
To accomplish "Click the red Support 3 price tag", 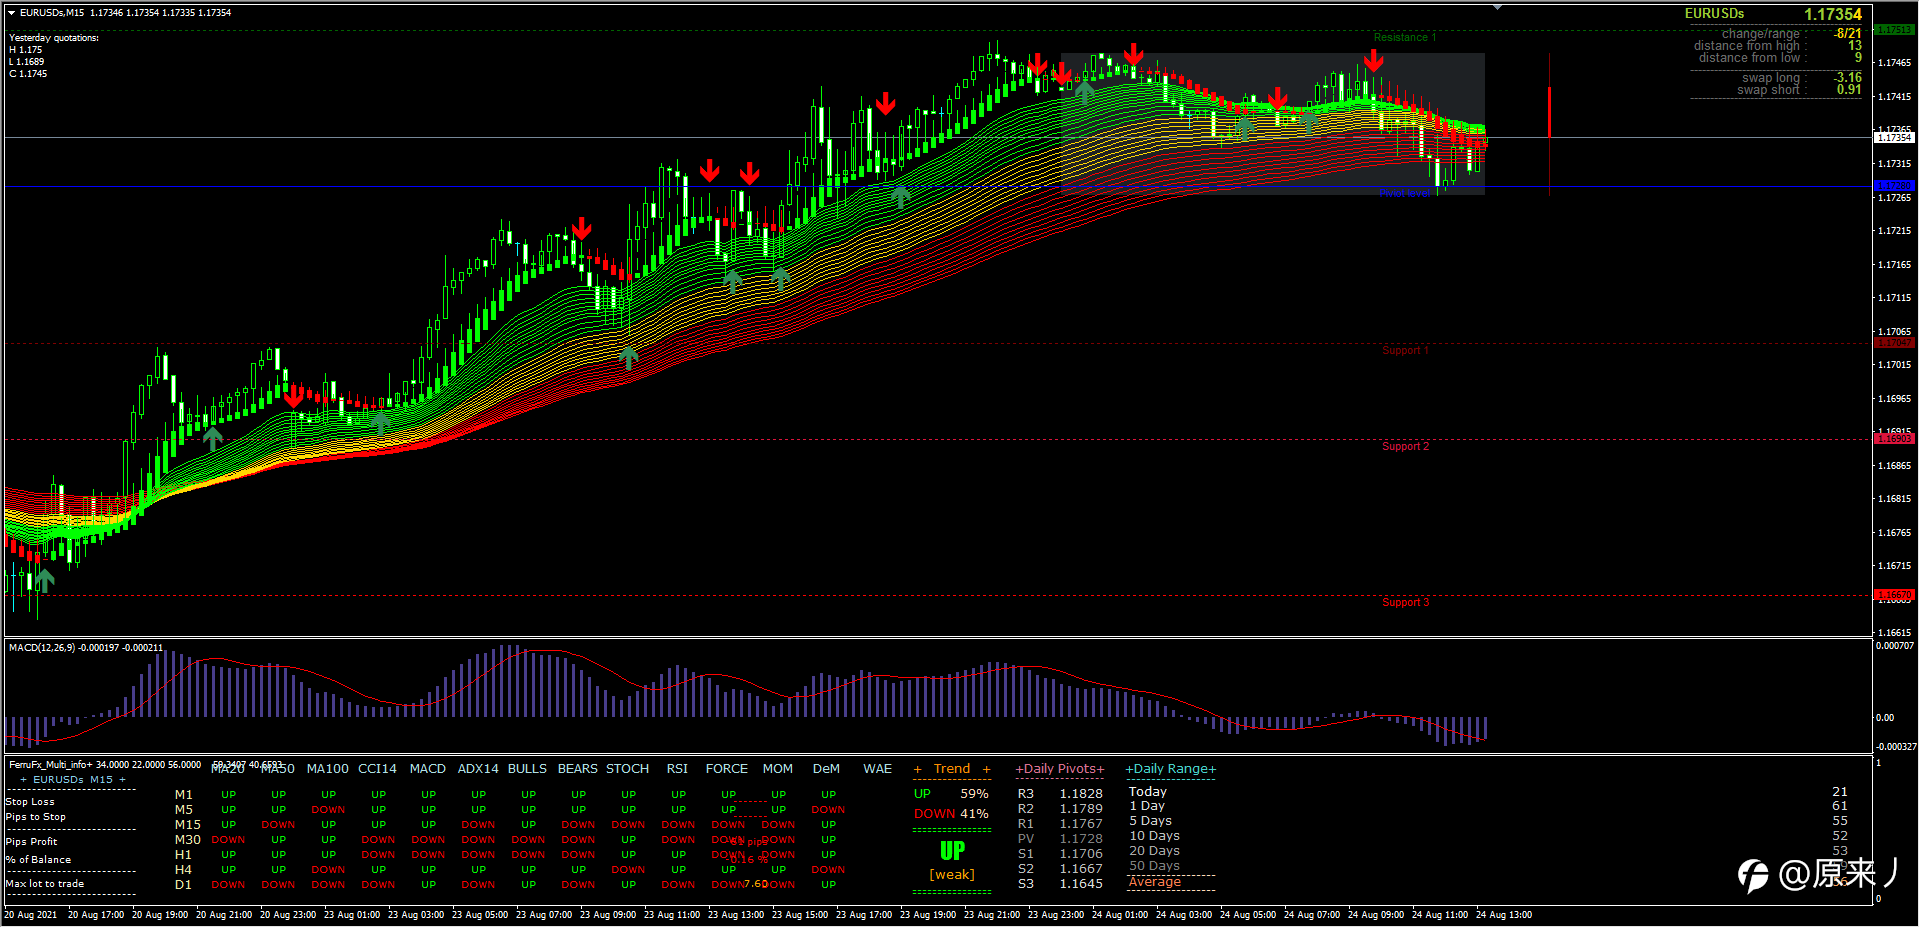I will (1894, 595).
